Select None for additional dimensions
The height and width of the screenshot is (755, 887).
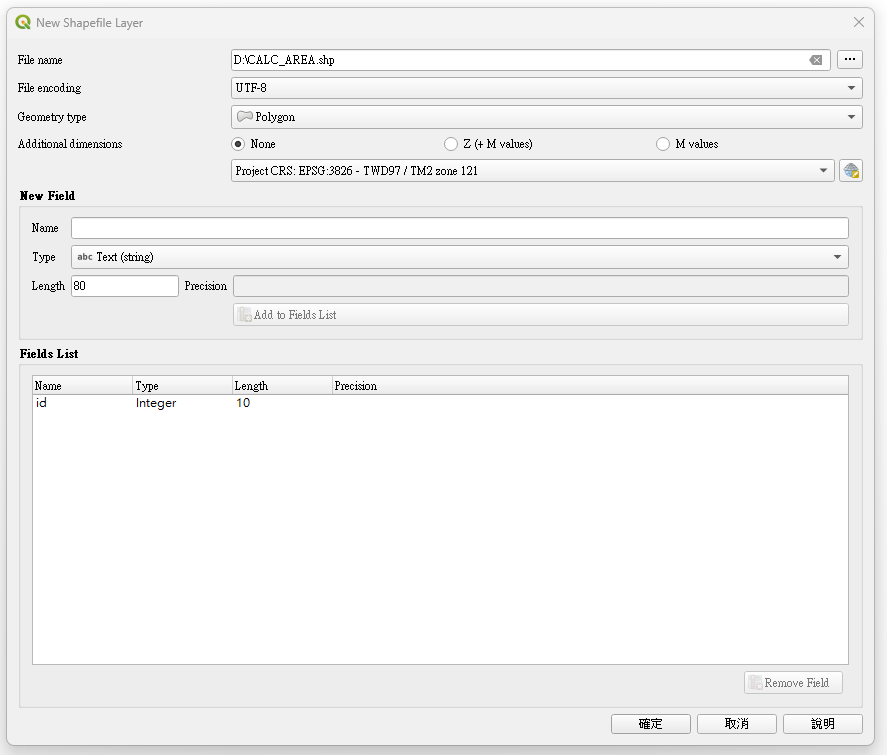pyautogui.click(x=239, y=144)
